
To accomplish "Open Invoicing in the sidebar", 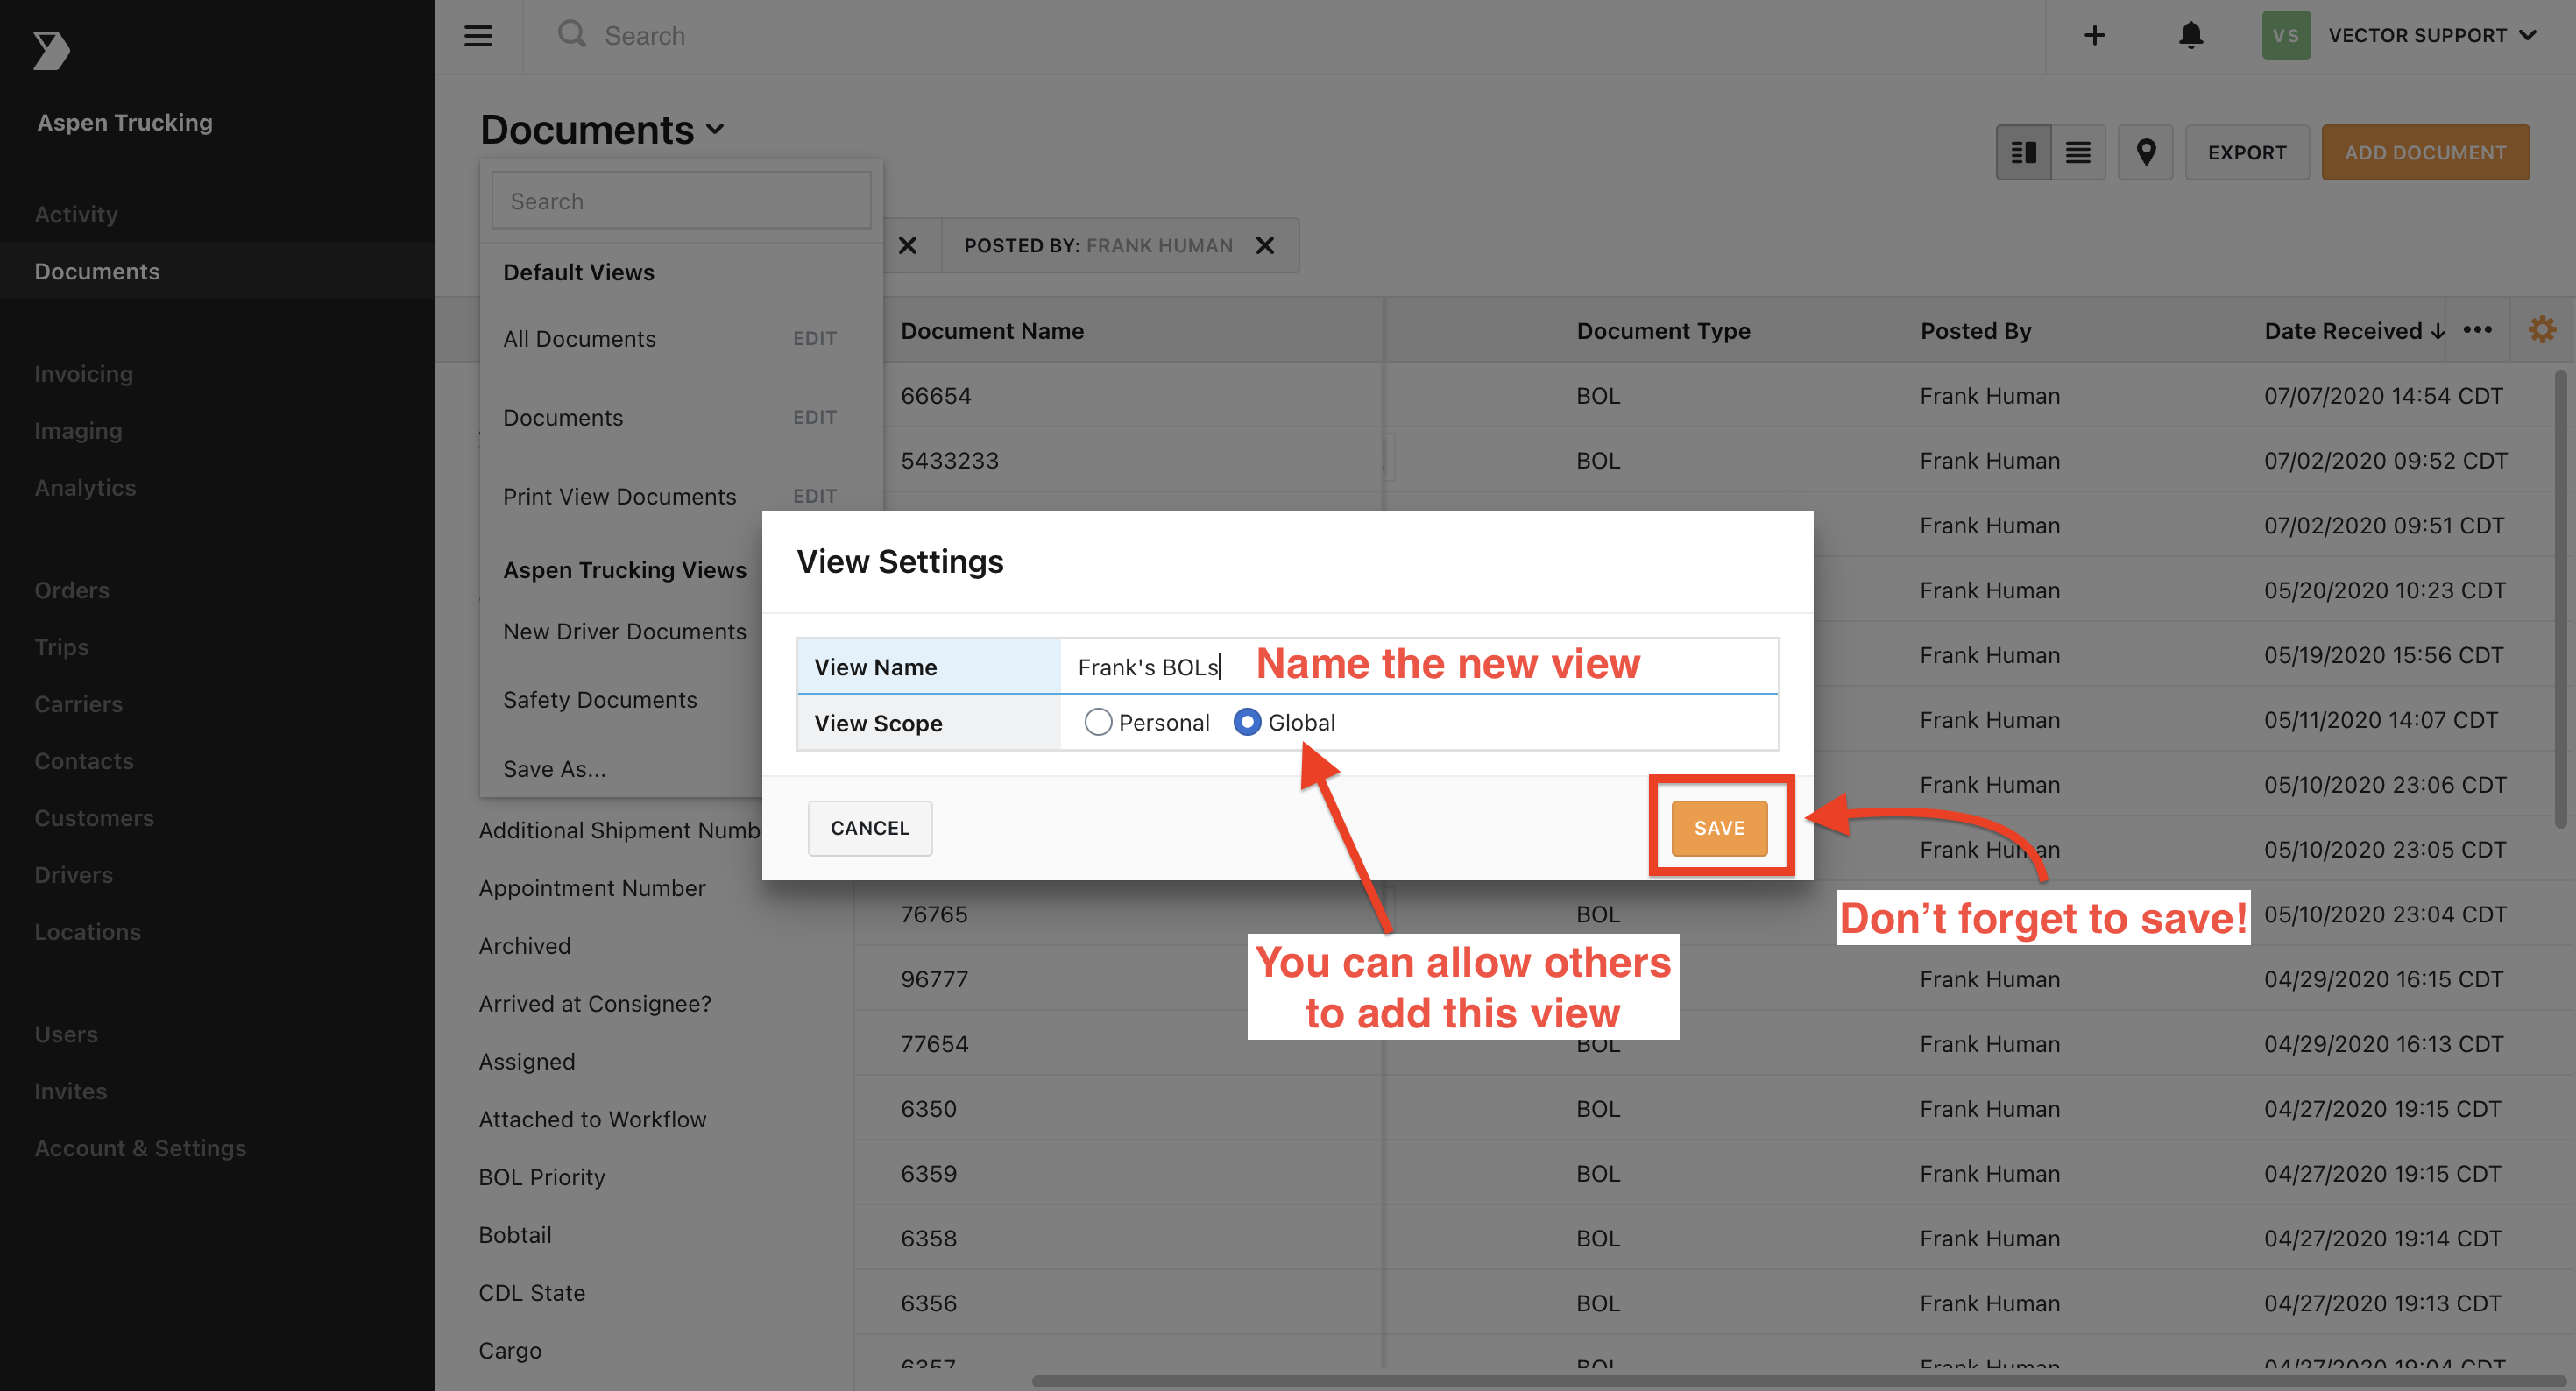I will coord(83,373).
